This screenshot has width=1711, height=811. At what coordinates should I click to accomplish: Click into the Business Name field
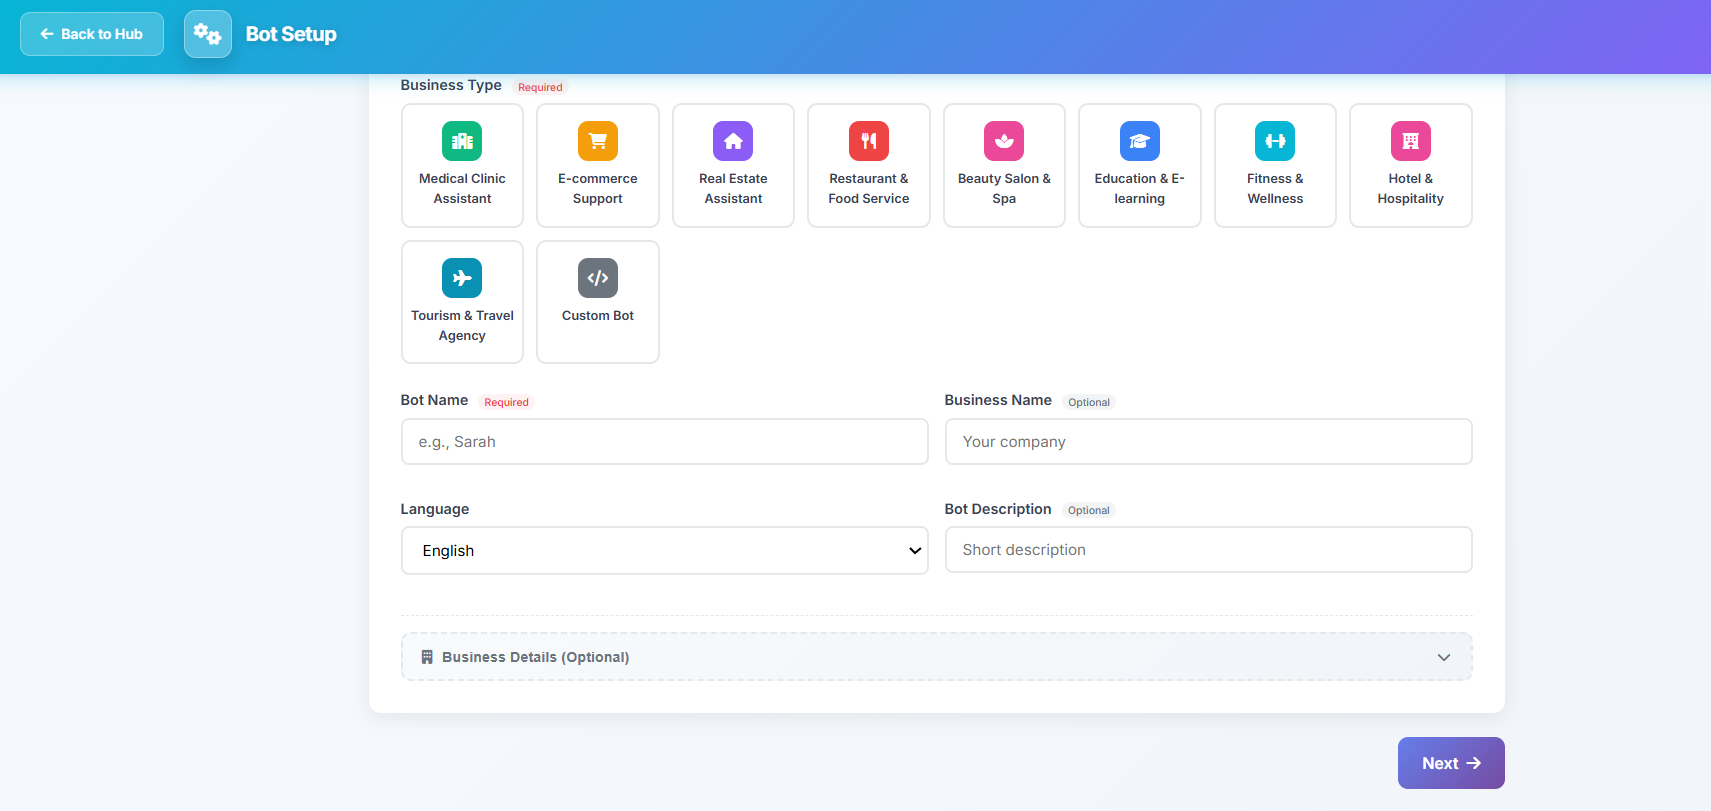(1208, 442)
